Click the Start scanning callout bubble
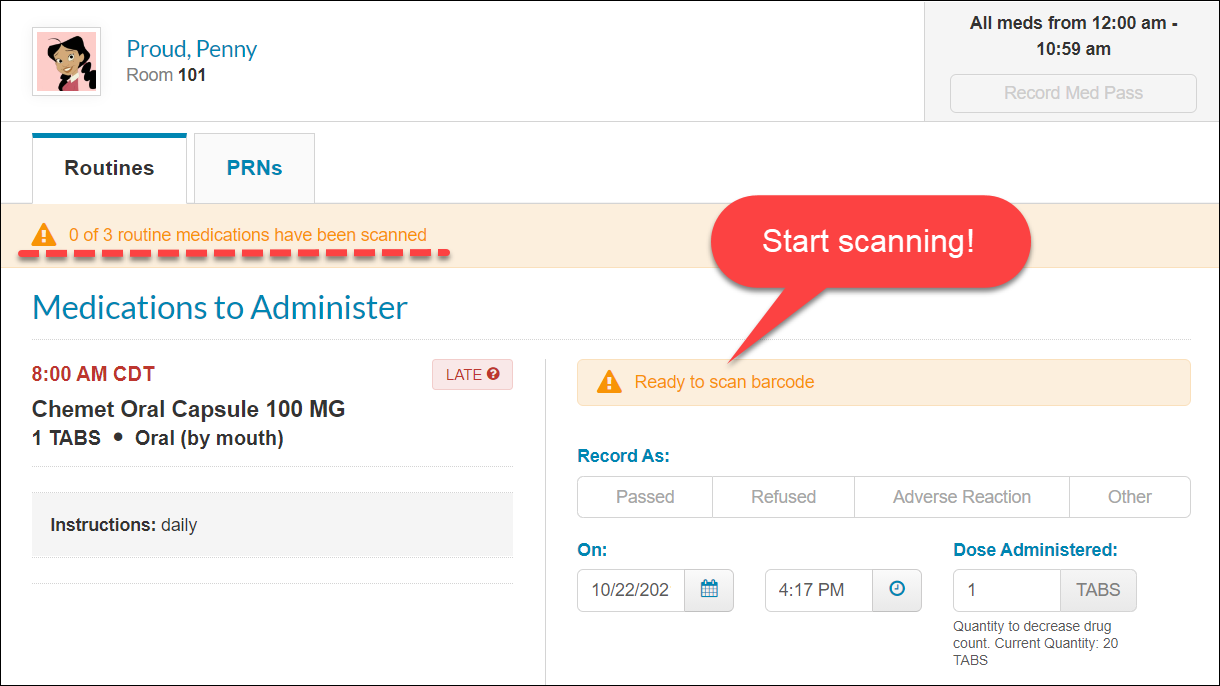The image size is (1220, 686). tap(869, 240)
